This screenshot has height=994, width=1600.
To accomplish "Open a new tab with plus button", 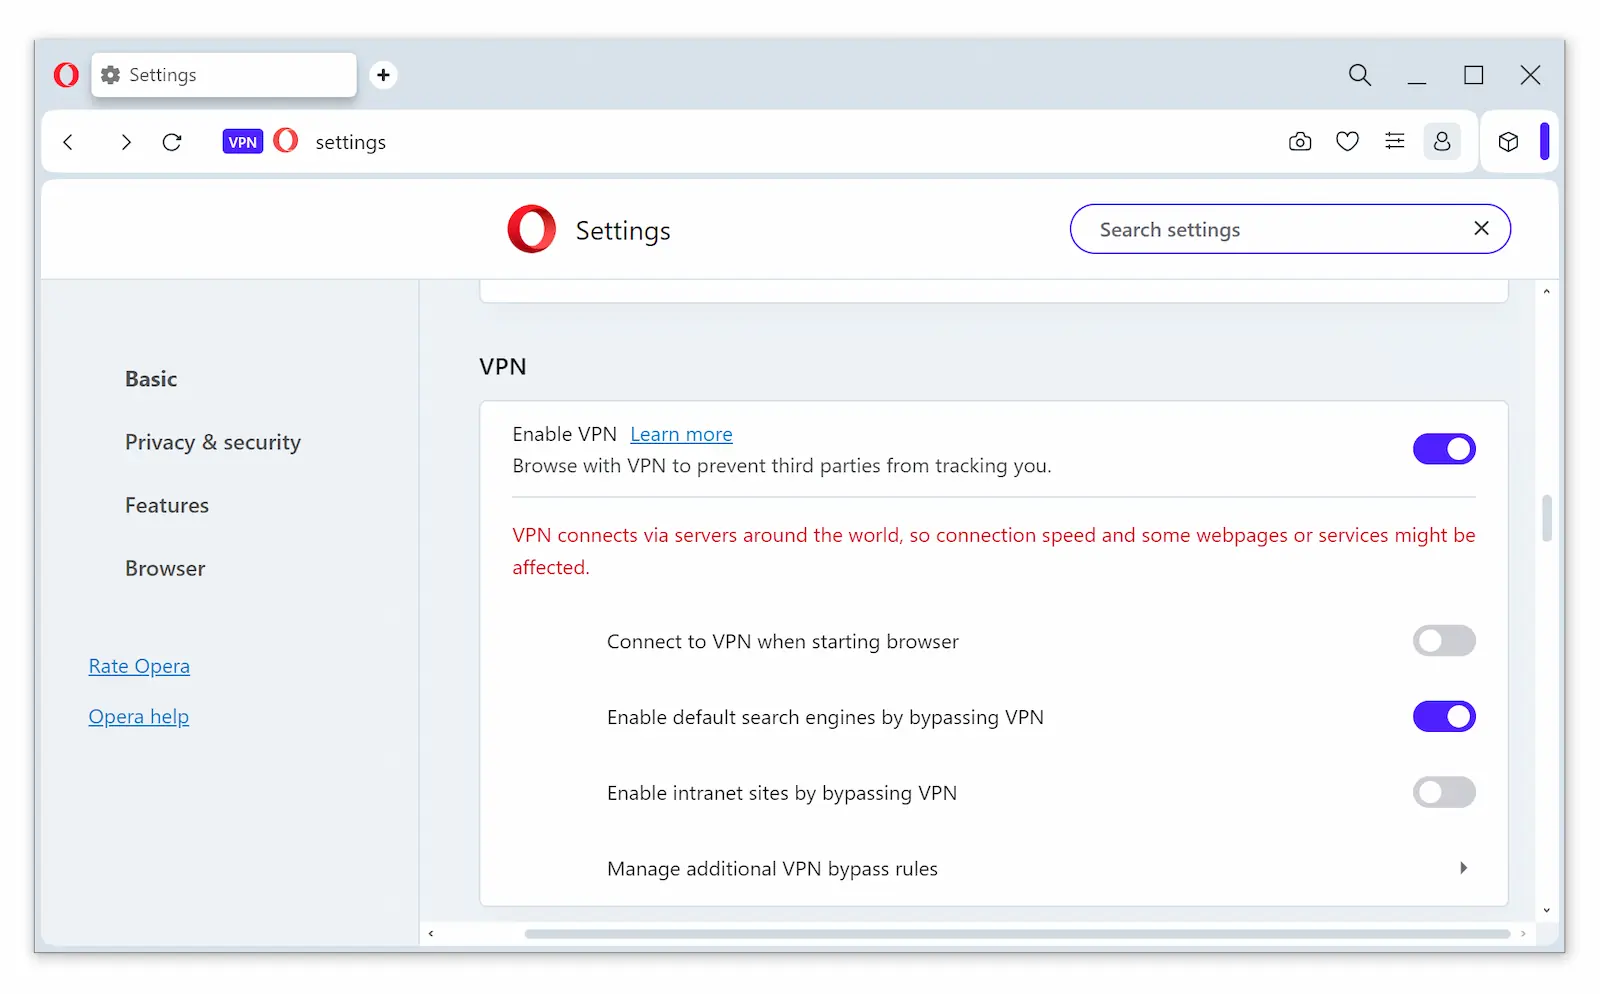I will pyautogui.click(x=383, y=75).
